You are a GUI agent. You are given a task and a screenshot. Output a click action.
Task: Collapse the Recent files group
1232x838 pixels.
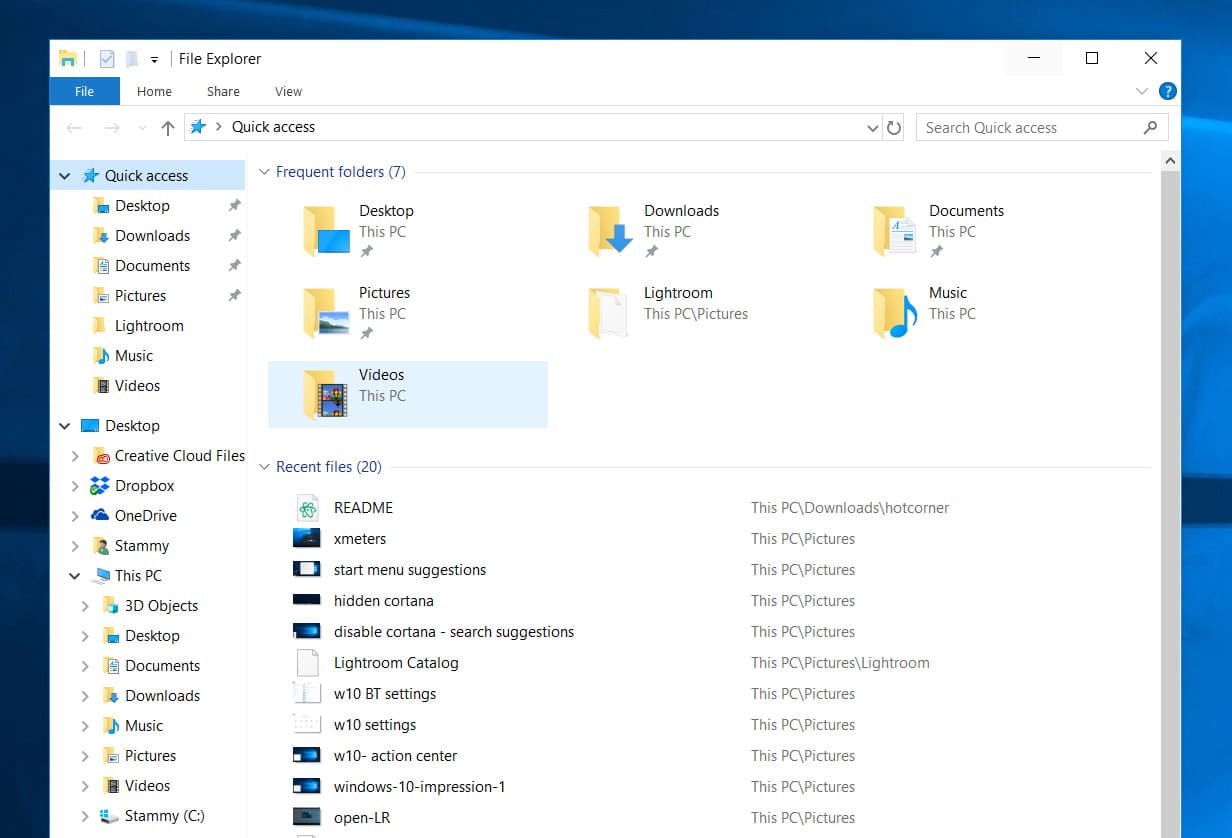tap(265, 467)
